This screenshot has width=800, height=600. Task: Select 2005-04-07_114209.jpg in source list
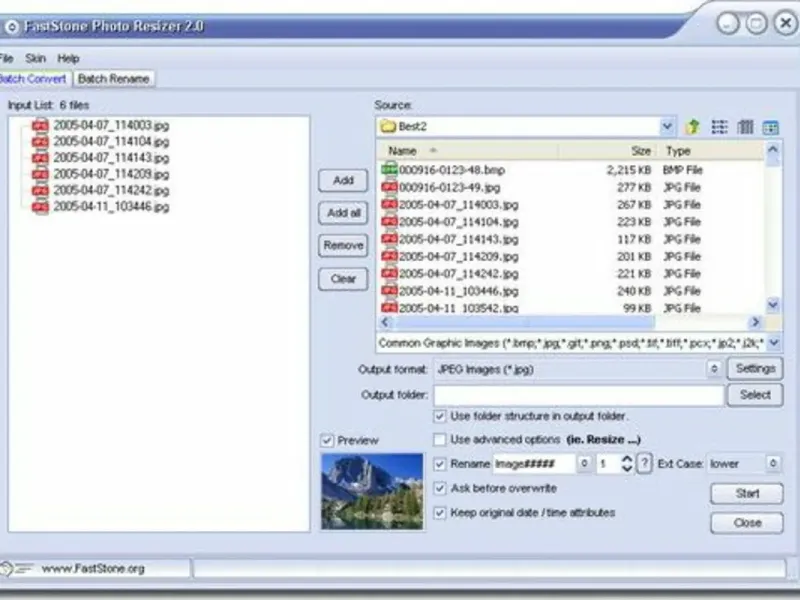(458, 256)
